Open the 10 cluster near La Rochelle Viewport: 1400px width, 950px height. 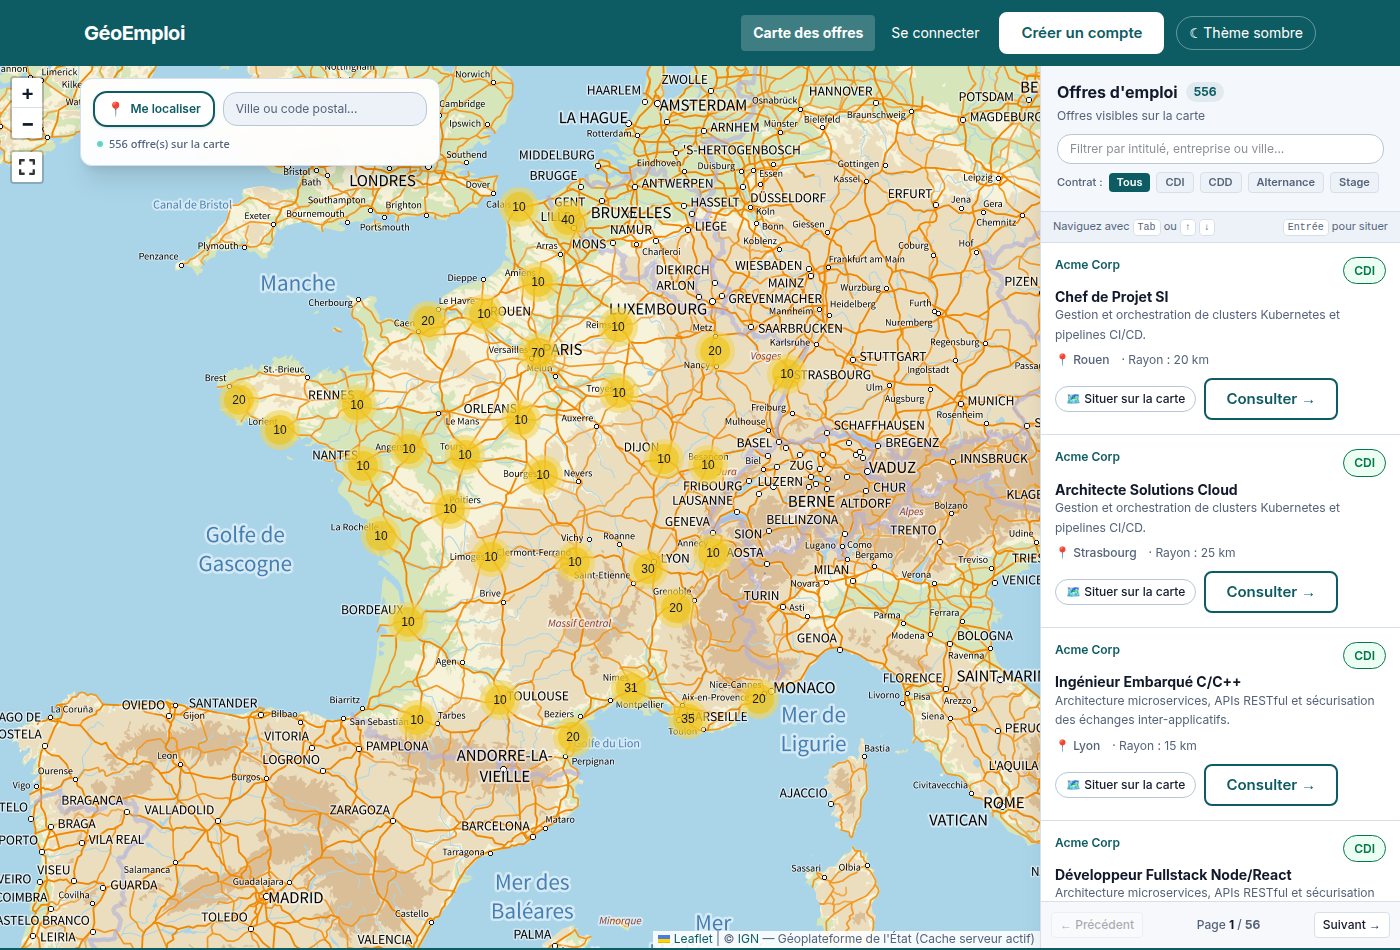(x=381, y=535)
